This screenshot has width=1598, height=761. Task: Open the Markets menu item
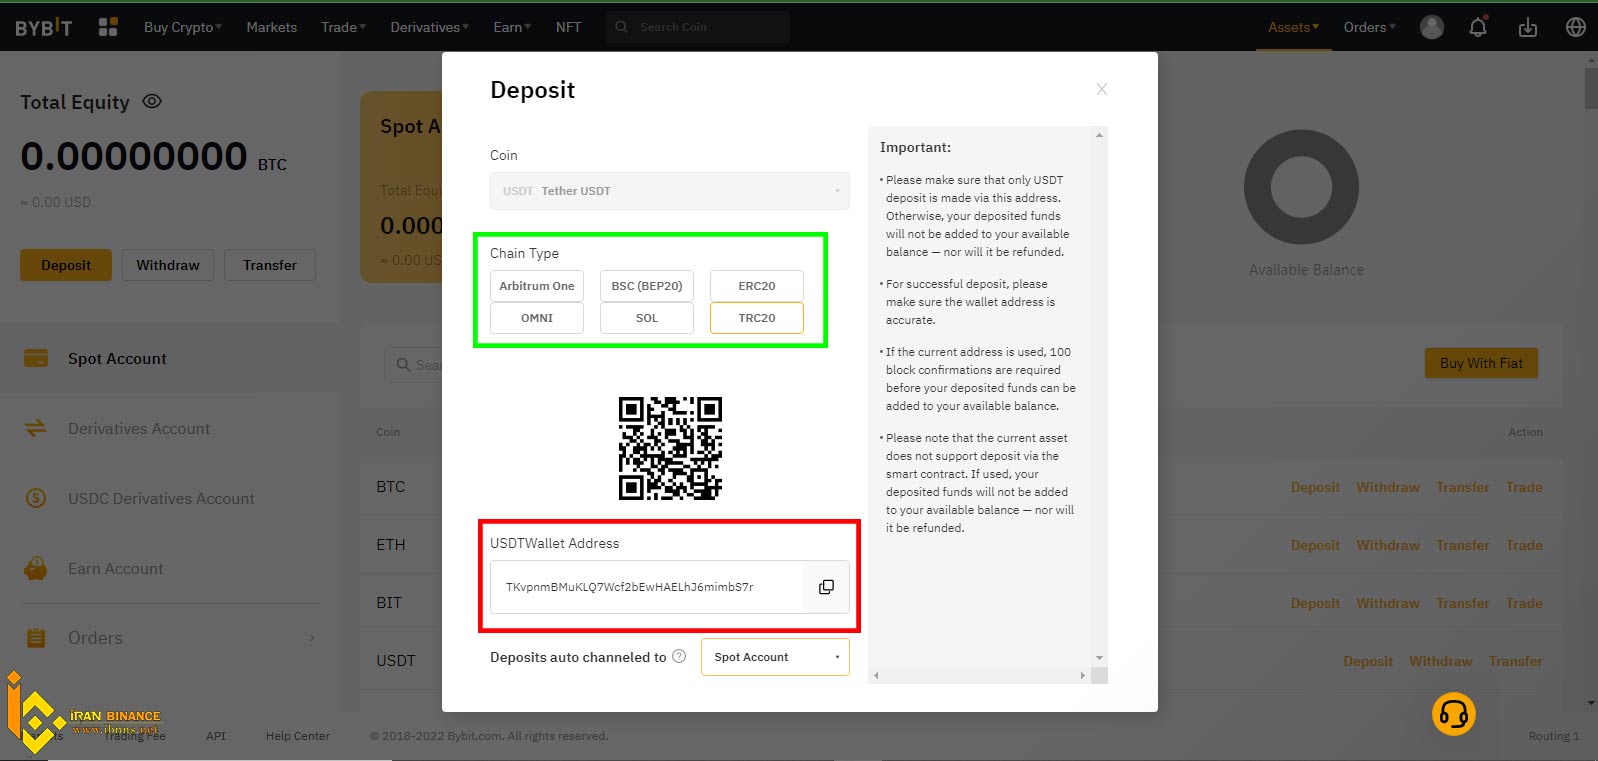[x=272, y=27]
